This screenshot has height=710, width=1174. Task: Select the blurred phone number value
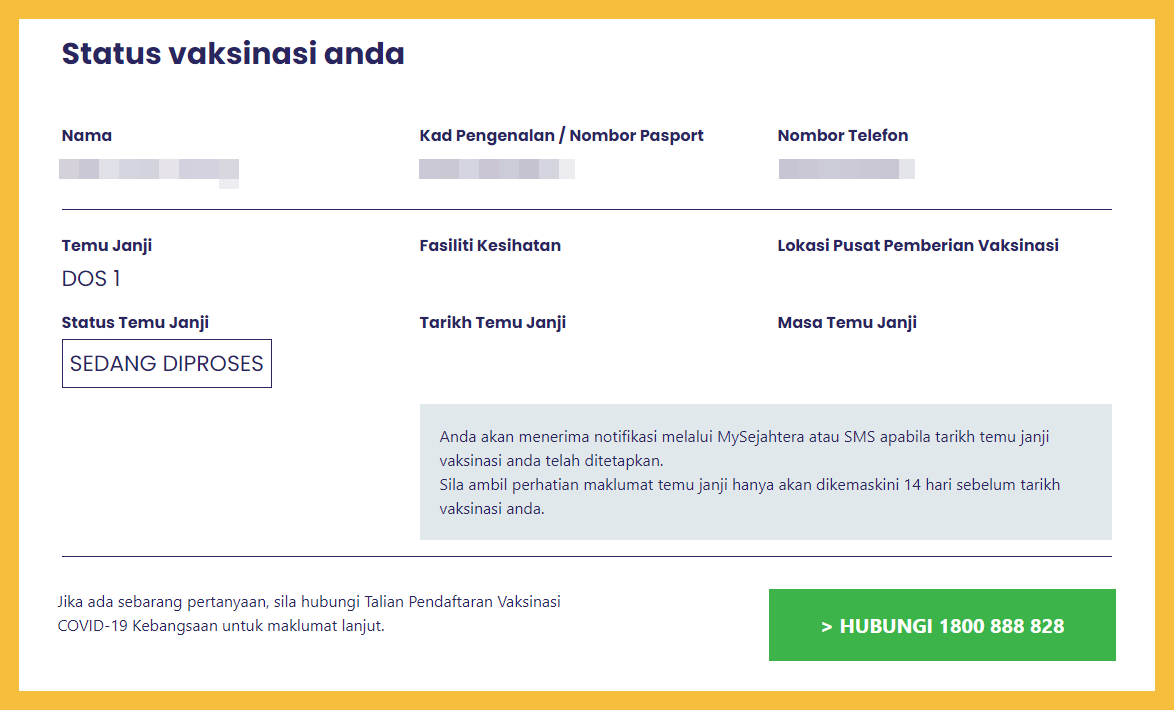846,169
